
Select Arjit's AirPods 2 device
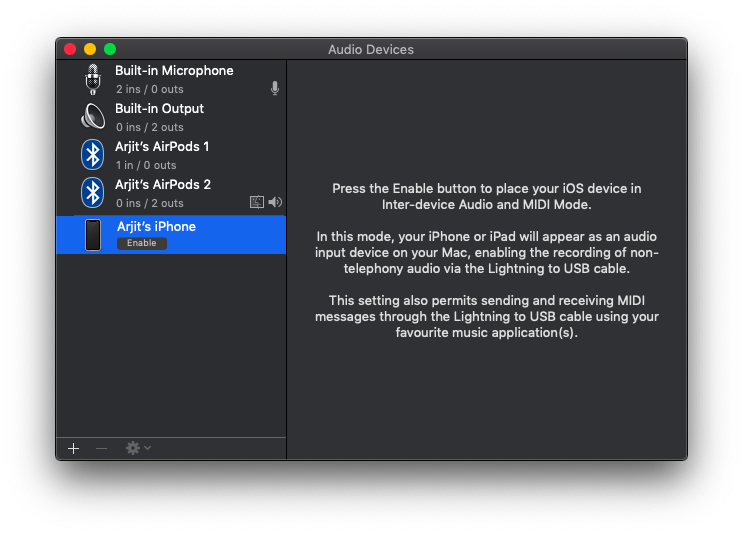pyautogui.click(x=171, y=192)
